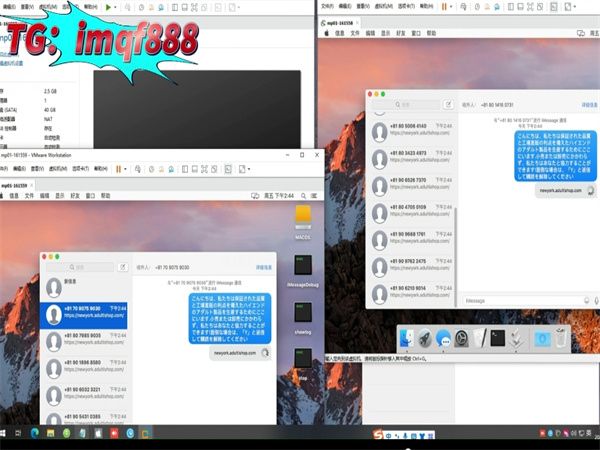
Task: Open Messages app from the dock
Action: pyautogui.click(x=442, y=339)
